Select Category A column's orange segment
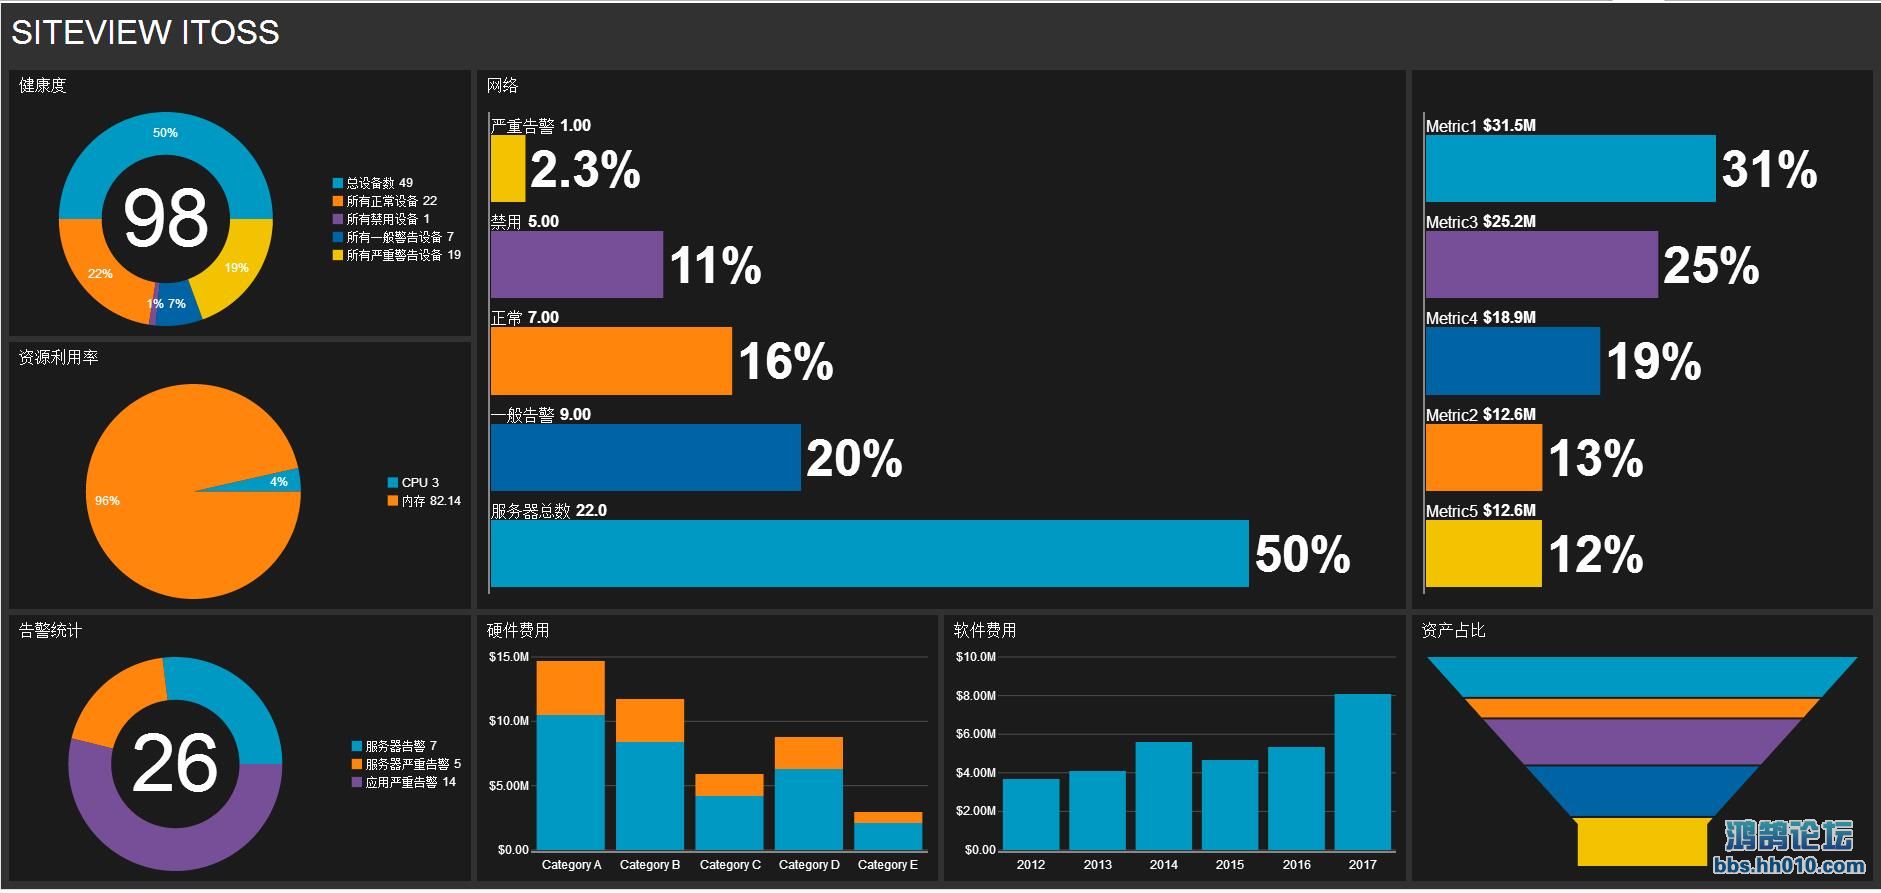This screenshot has height=893, width=1881. 571,688
